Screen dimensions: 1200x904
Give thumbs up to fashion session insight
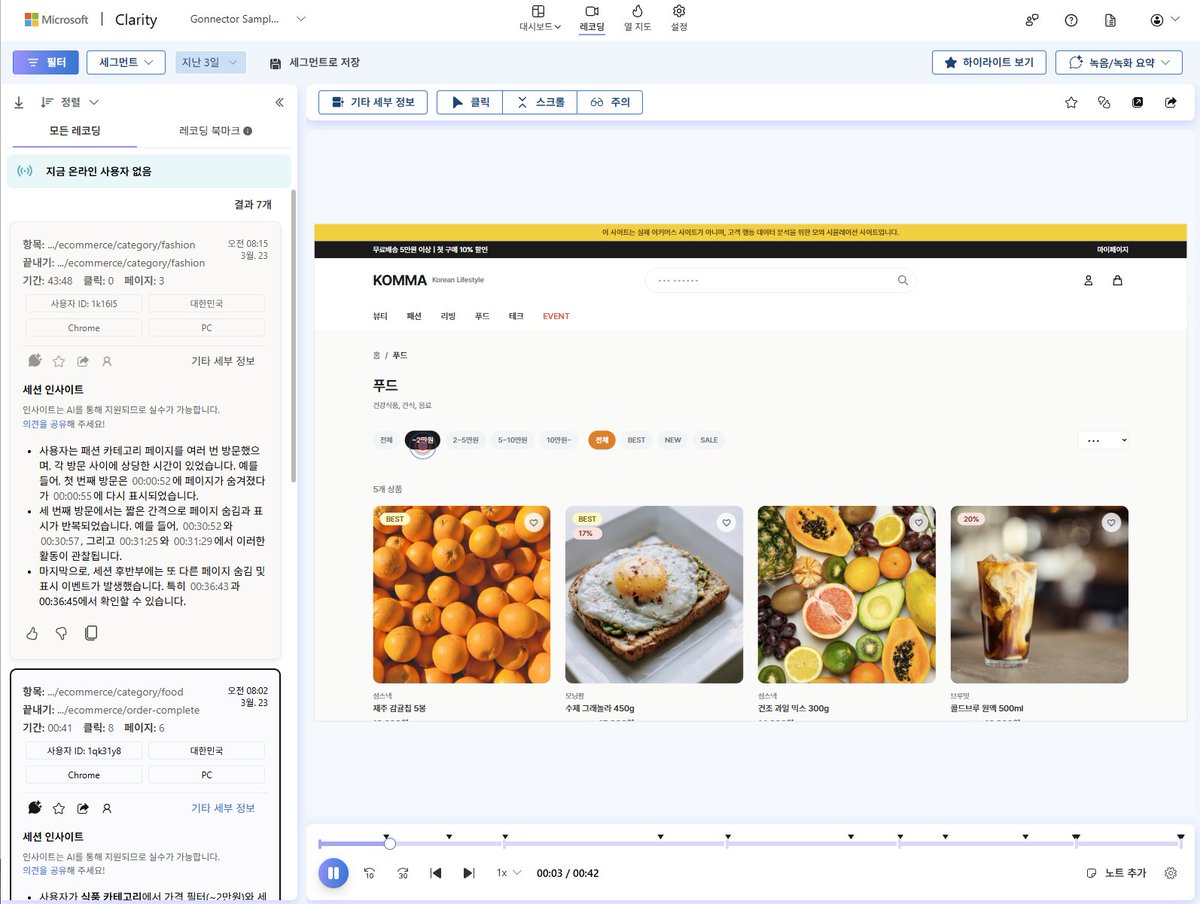tap(32, 633)
